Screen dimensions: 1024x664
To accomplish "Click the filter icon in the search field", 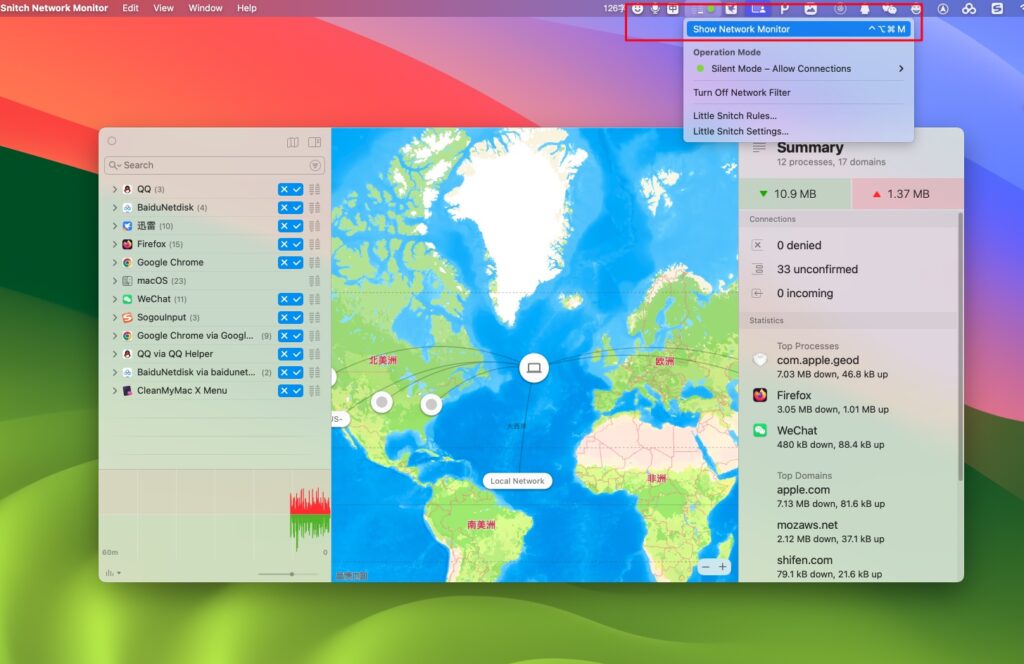I will [315, 164].
